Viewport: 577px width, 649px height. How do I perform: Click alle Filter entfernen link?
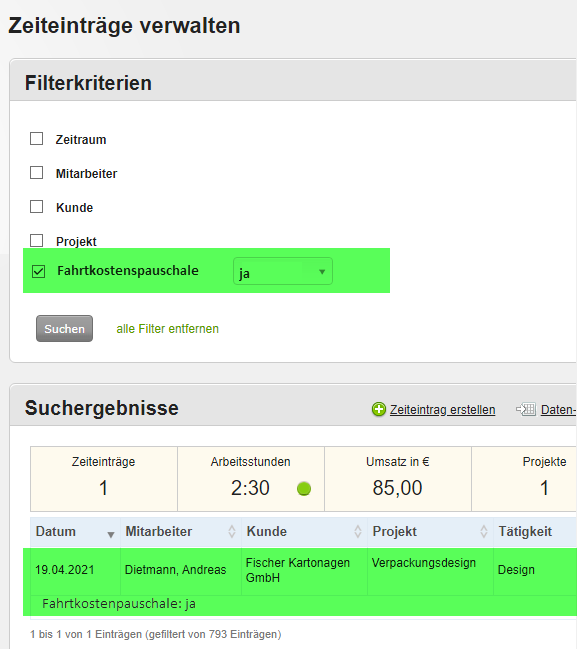[x=167, y=329]
